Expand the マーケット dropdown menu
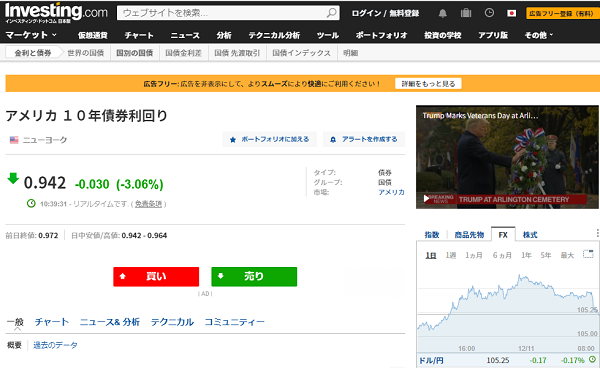The image size is (600, 368). (x=31, y=35)
